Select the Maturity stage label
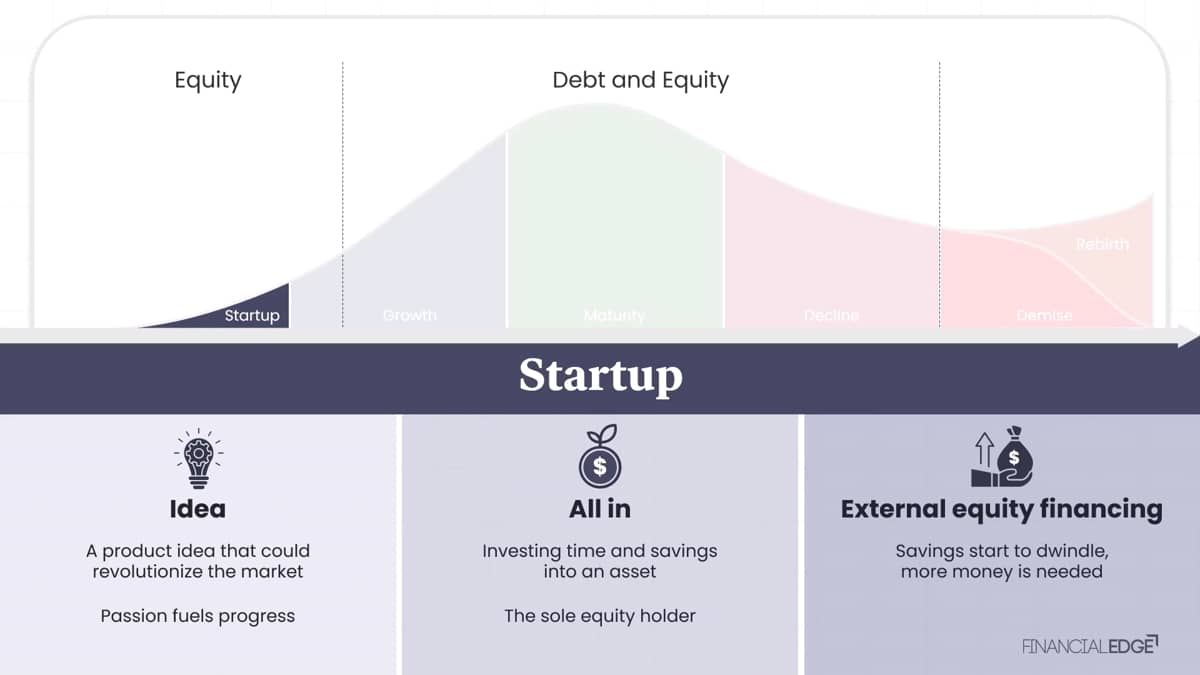 click(x=614, y=315)
